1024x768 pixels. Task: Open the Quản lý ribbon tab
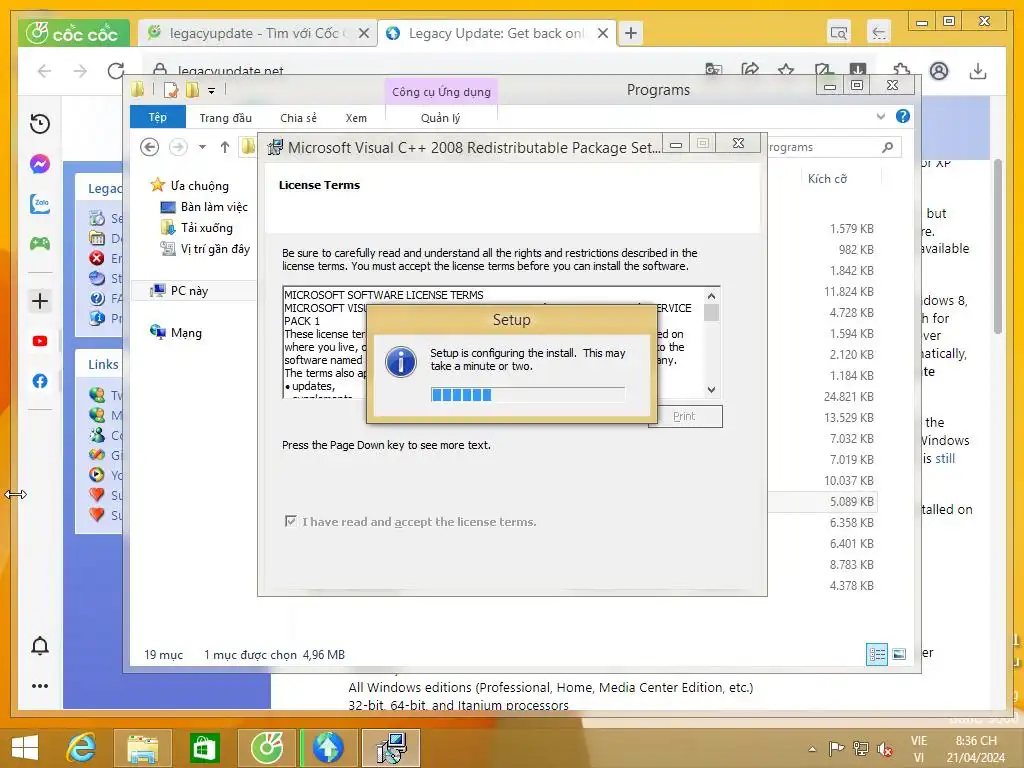[441, 118]
